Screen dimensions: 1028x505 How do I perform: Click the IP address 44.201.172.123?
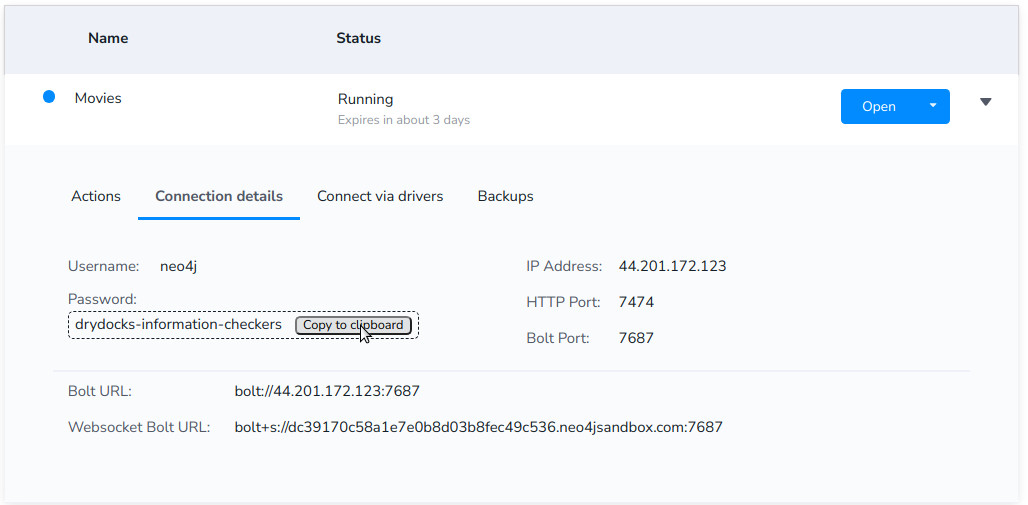coord(673,266)
